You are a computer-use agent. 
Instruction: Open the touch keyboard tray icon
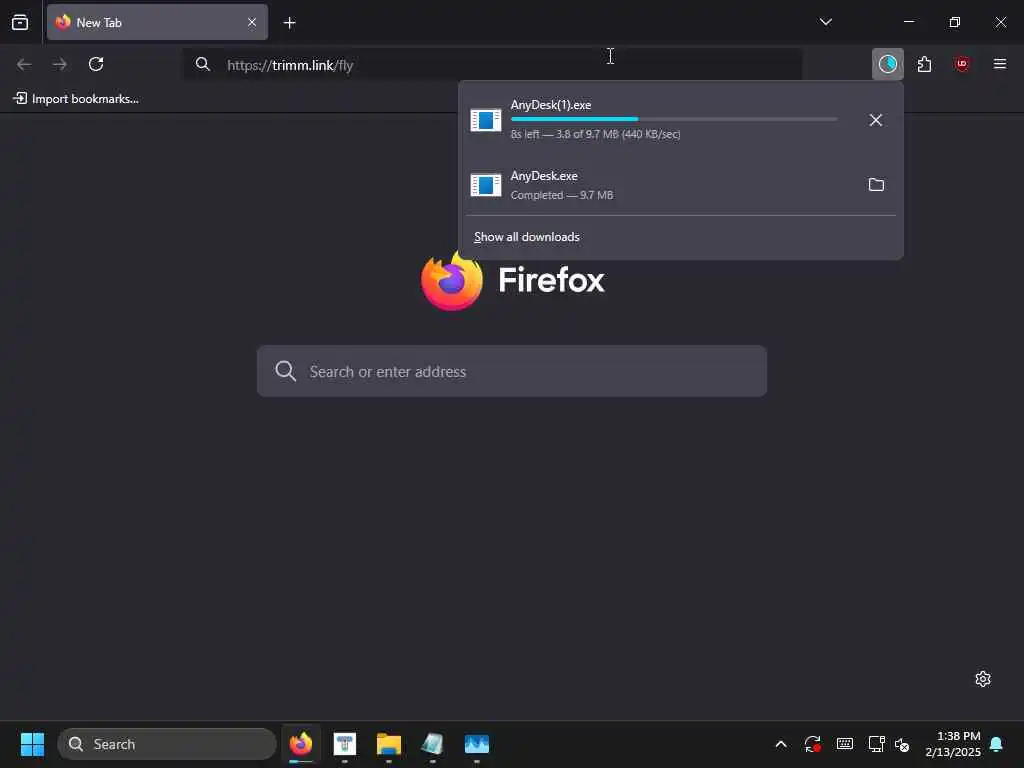pos(844,744)
